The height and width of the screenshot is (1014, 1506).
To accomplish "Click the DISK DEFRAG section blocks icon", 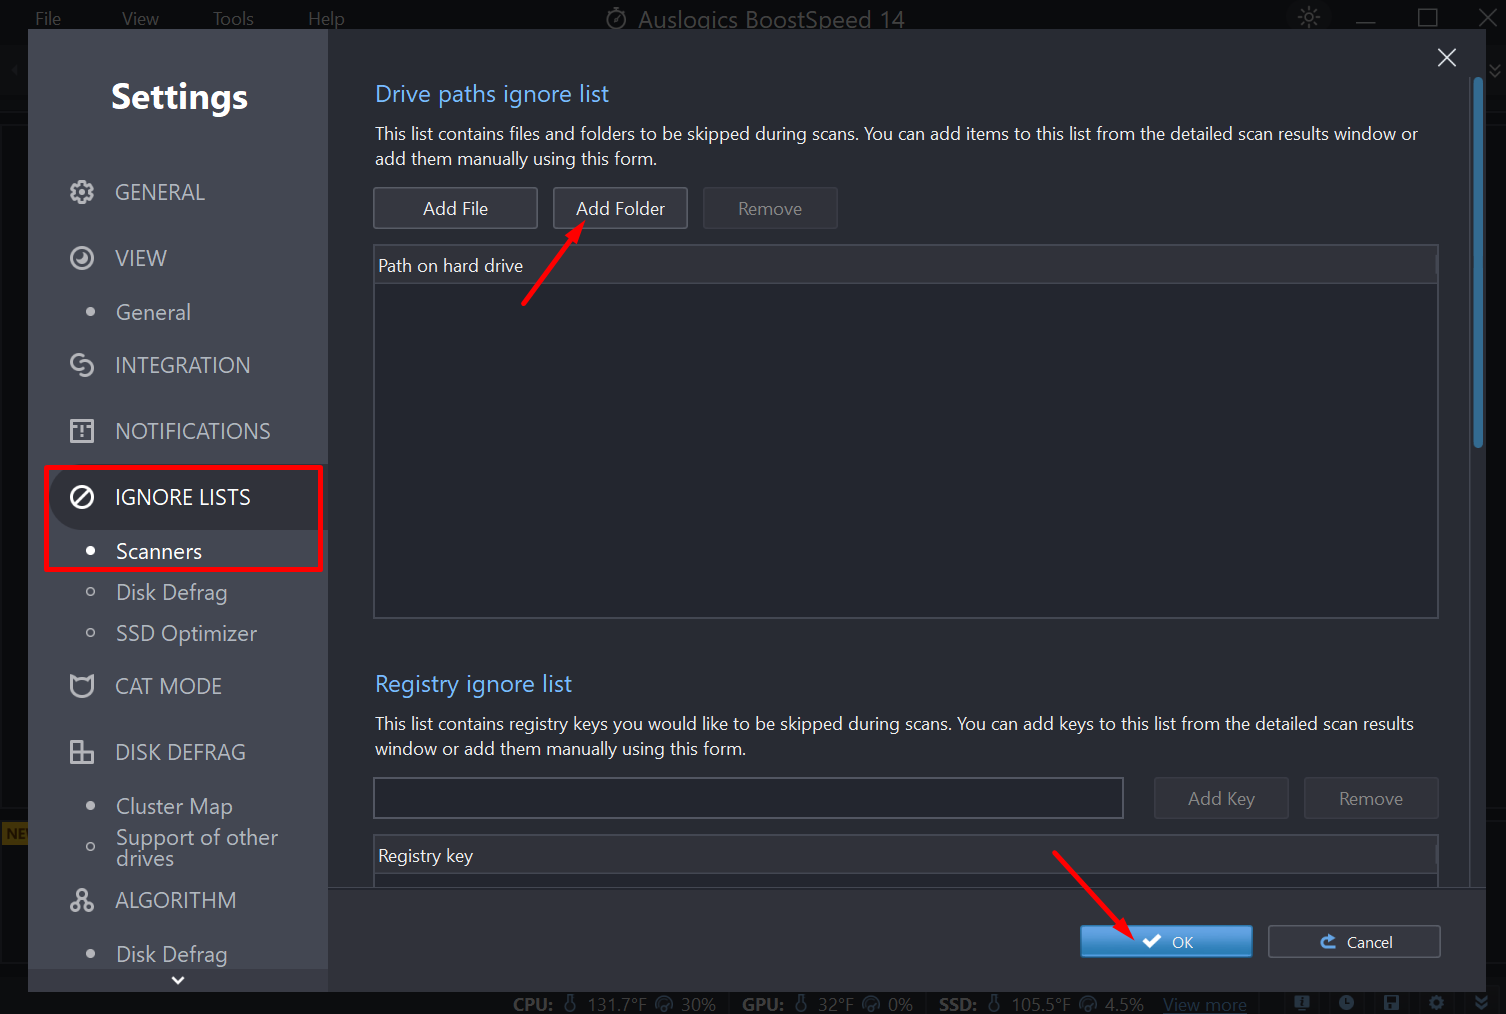I will [x=82, y=752].
